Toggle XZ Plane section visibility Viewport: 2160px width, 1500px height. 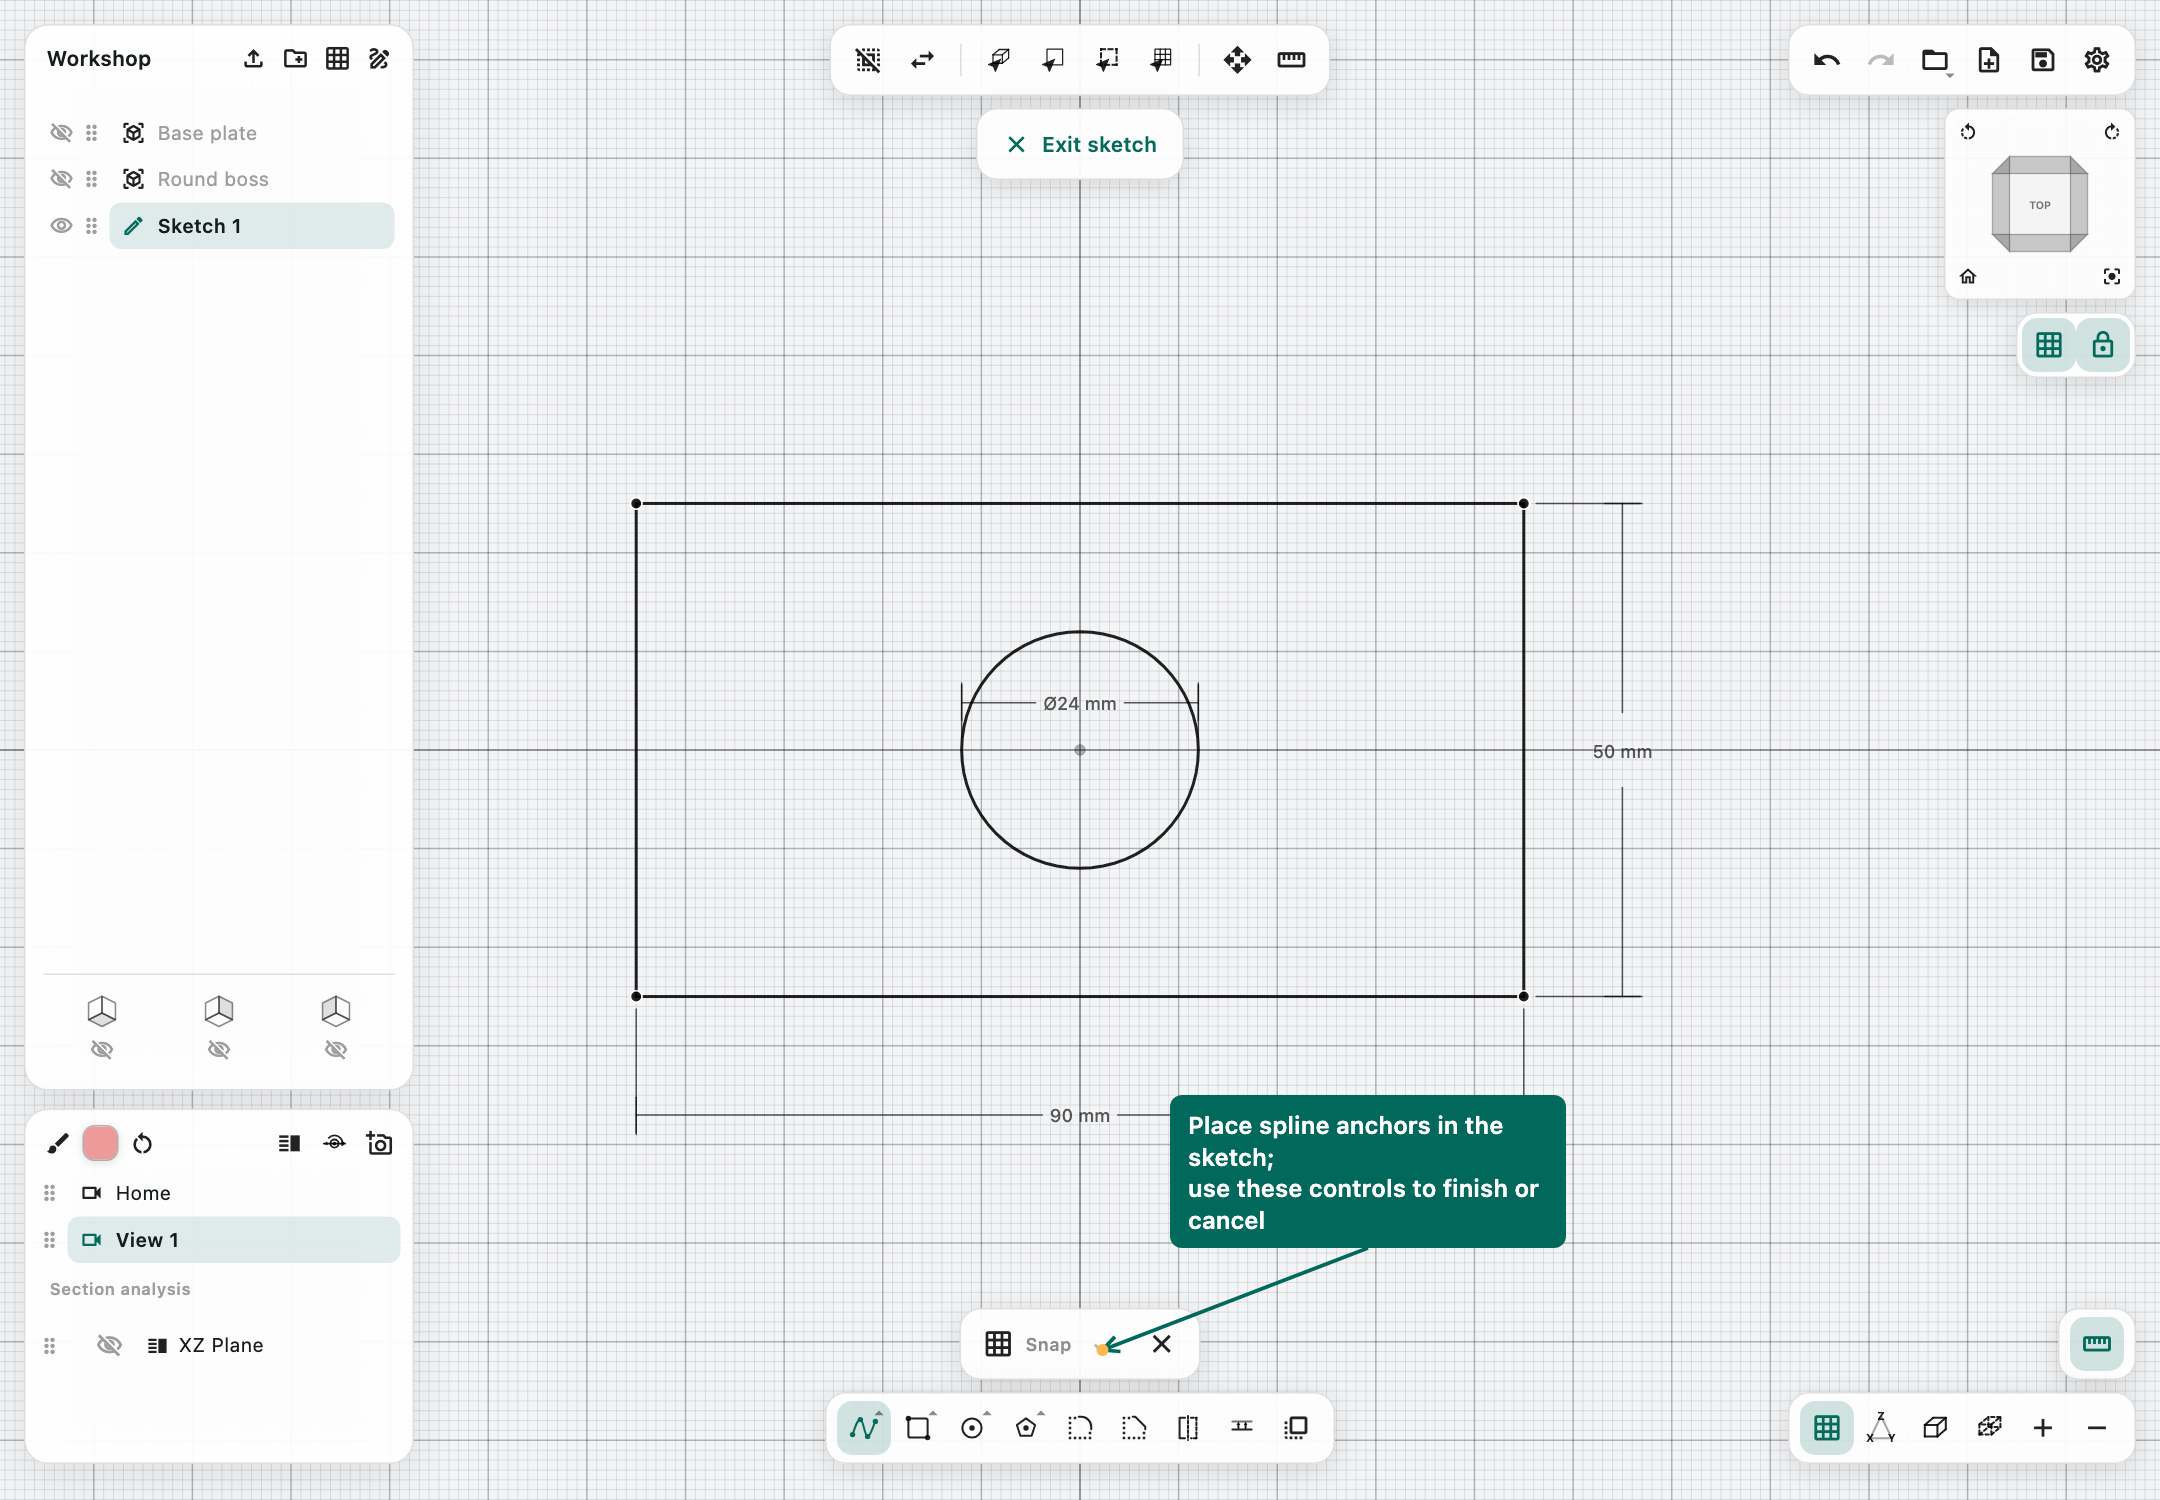pos(109,1345)
